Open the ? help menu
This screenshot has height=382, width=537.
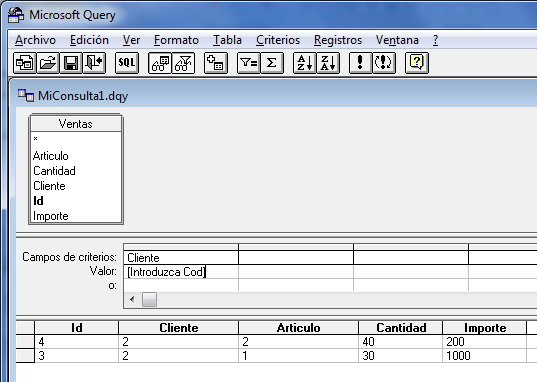435,40
